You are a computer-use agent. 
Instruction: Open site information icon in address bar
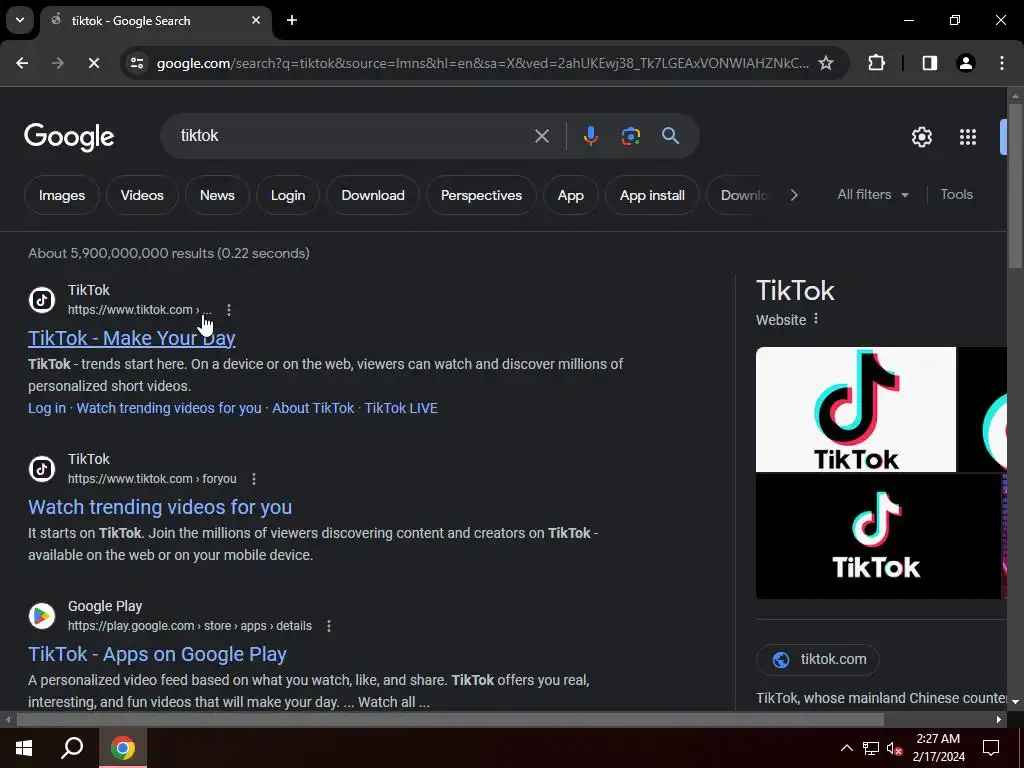[136, 63]
